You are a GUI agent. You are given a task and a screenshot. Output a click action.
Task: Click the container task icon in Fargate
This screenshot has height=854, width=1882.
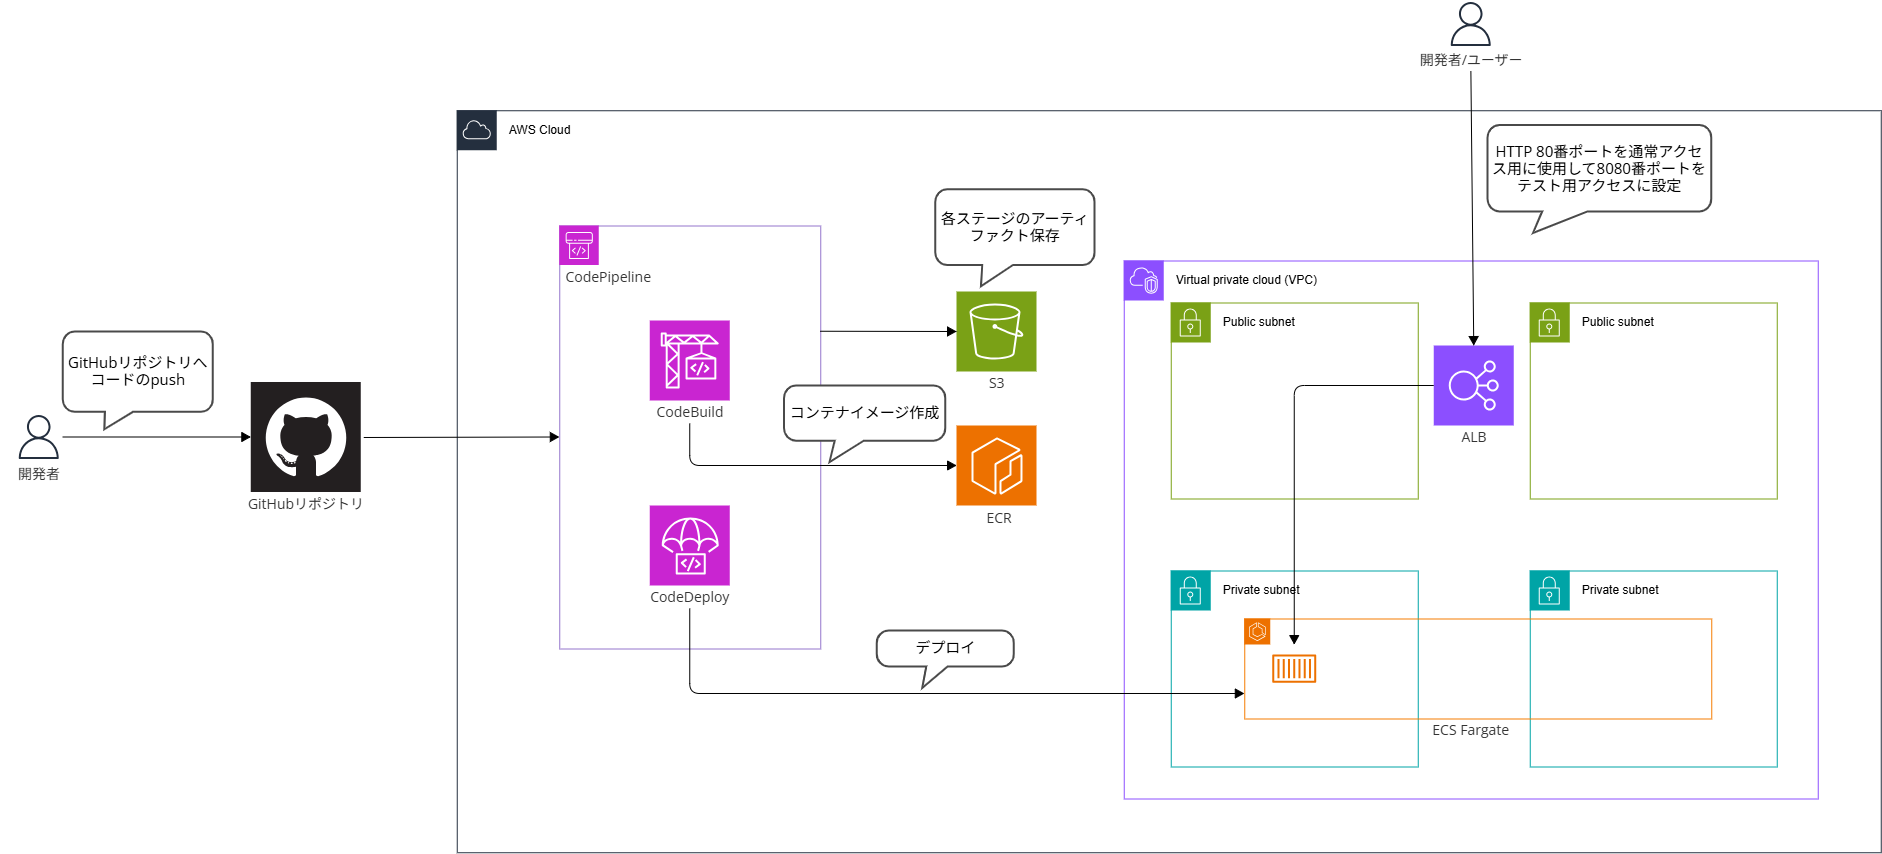pos(1294,668)
